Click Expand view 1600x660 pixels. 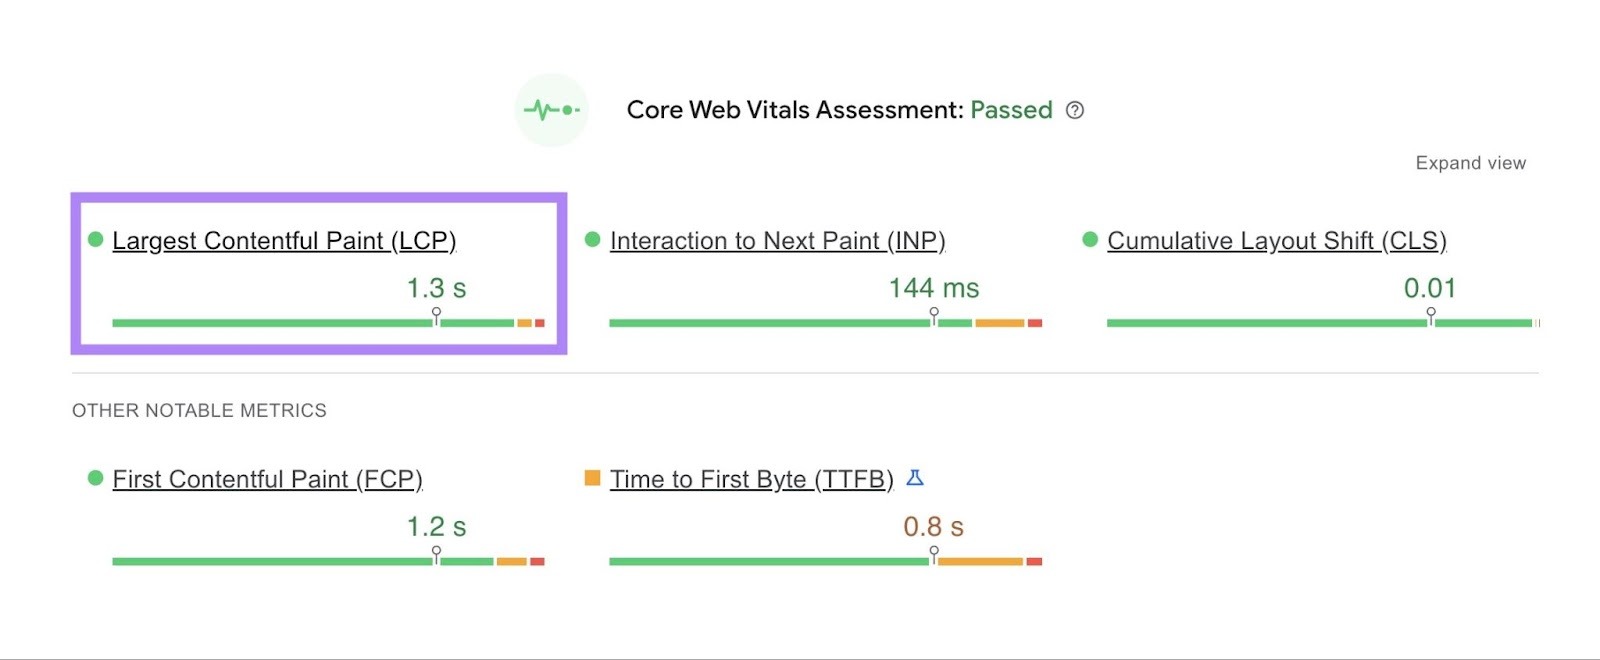pyautogui.click(x=1470, y=162)
